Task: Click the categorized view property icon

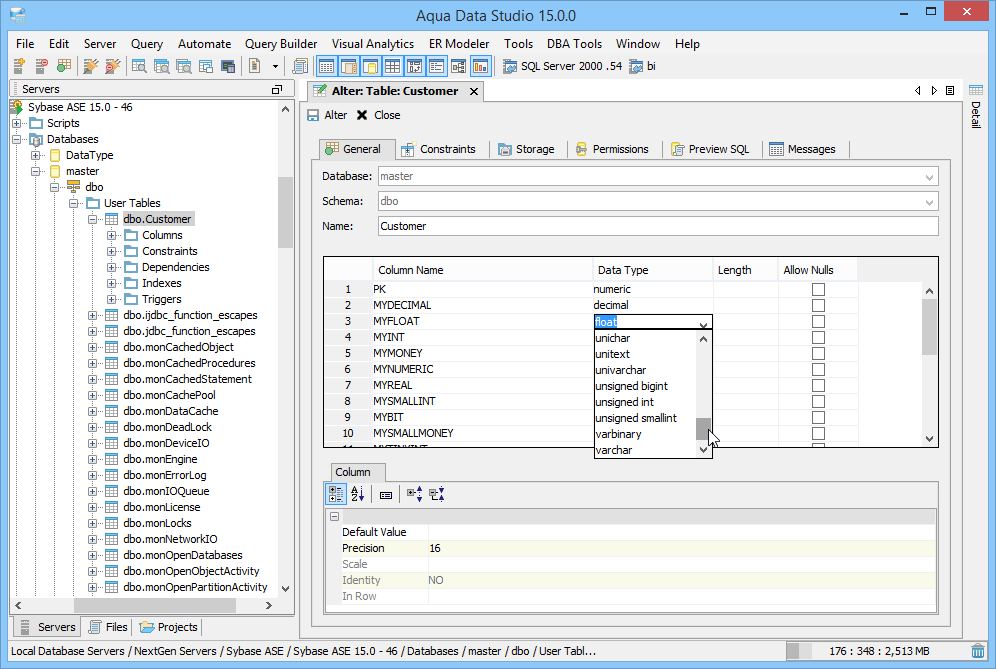Action: pos(335,494)
